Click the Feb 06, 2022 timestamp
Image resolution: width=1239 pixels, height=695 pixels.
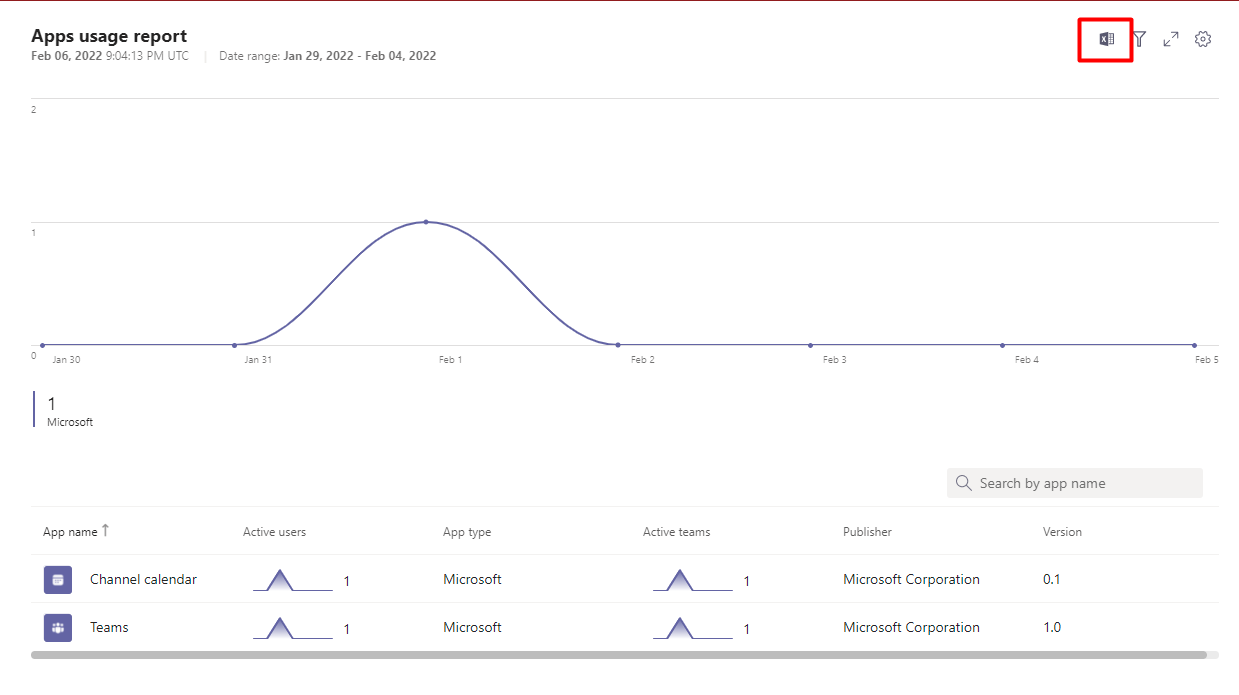tap(110, 56)
